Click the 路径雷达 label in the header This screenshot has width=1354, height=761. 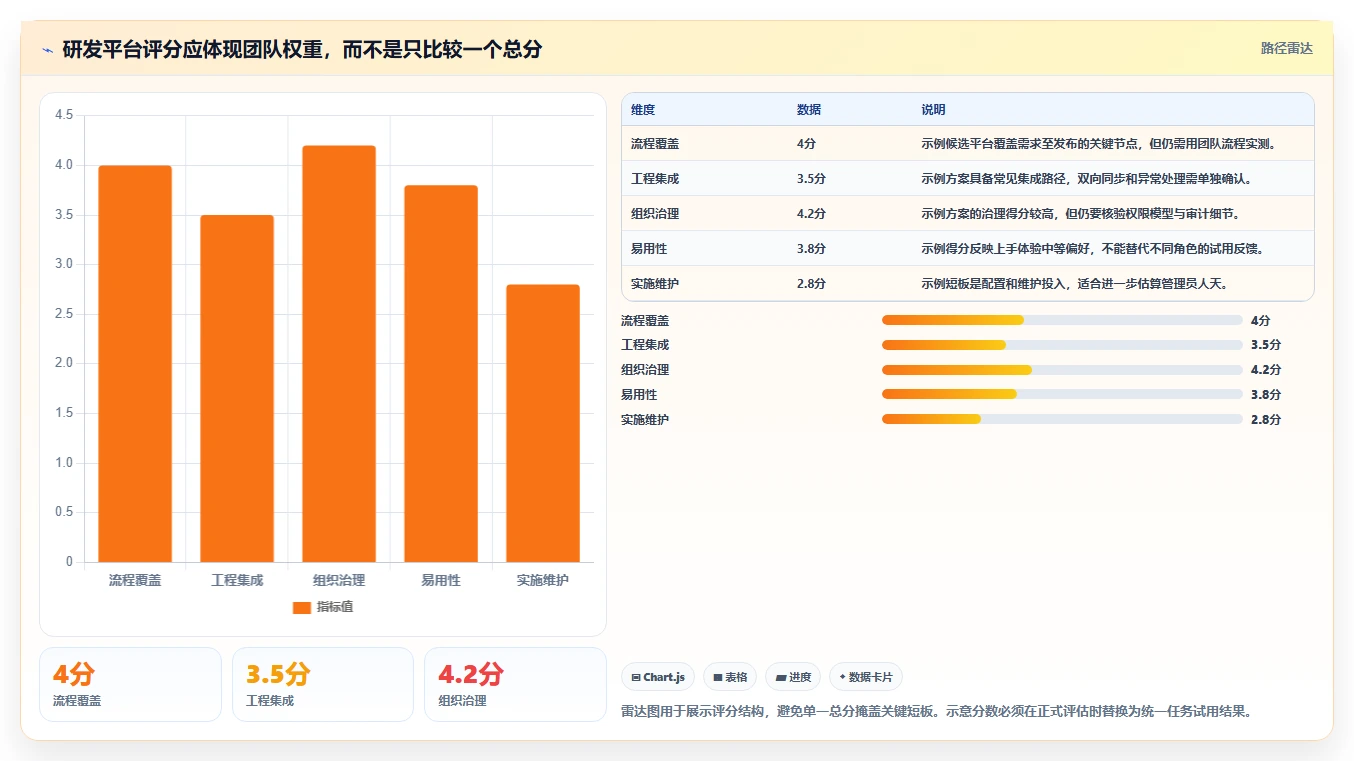tap(1286, 48)
